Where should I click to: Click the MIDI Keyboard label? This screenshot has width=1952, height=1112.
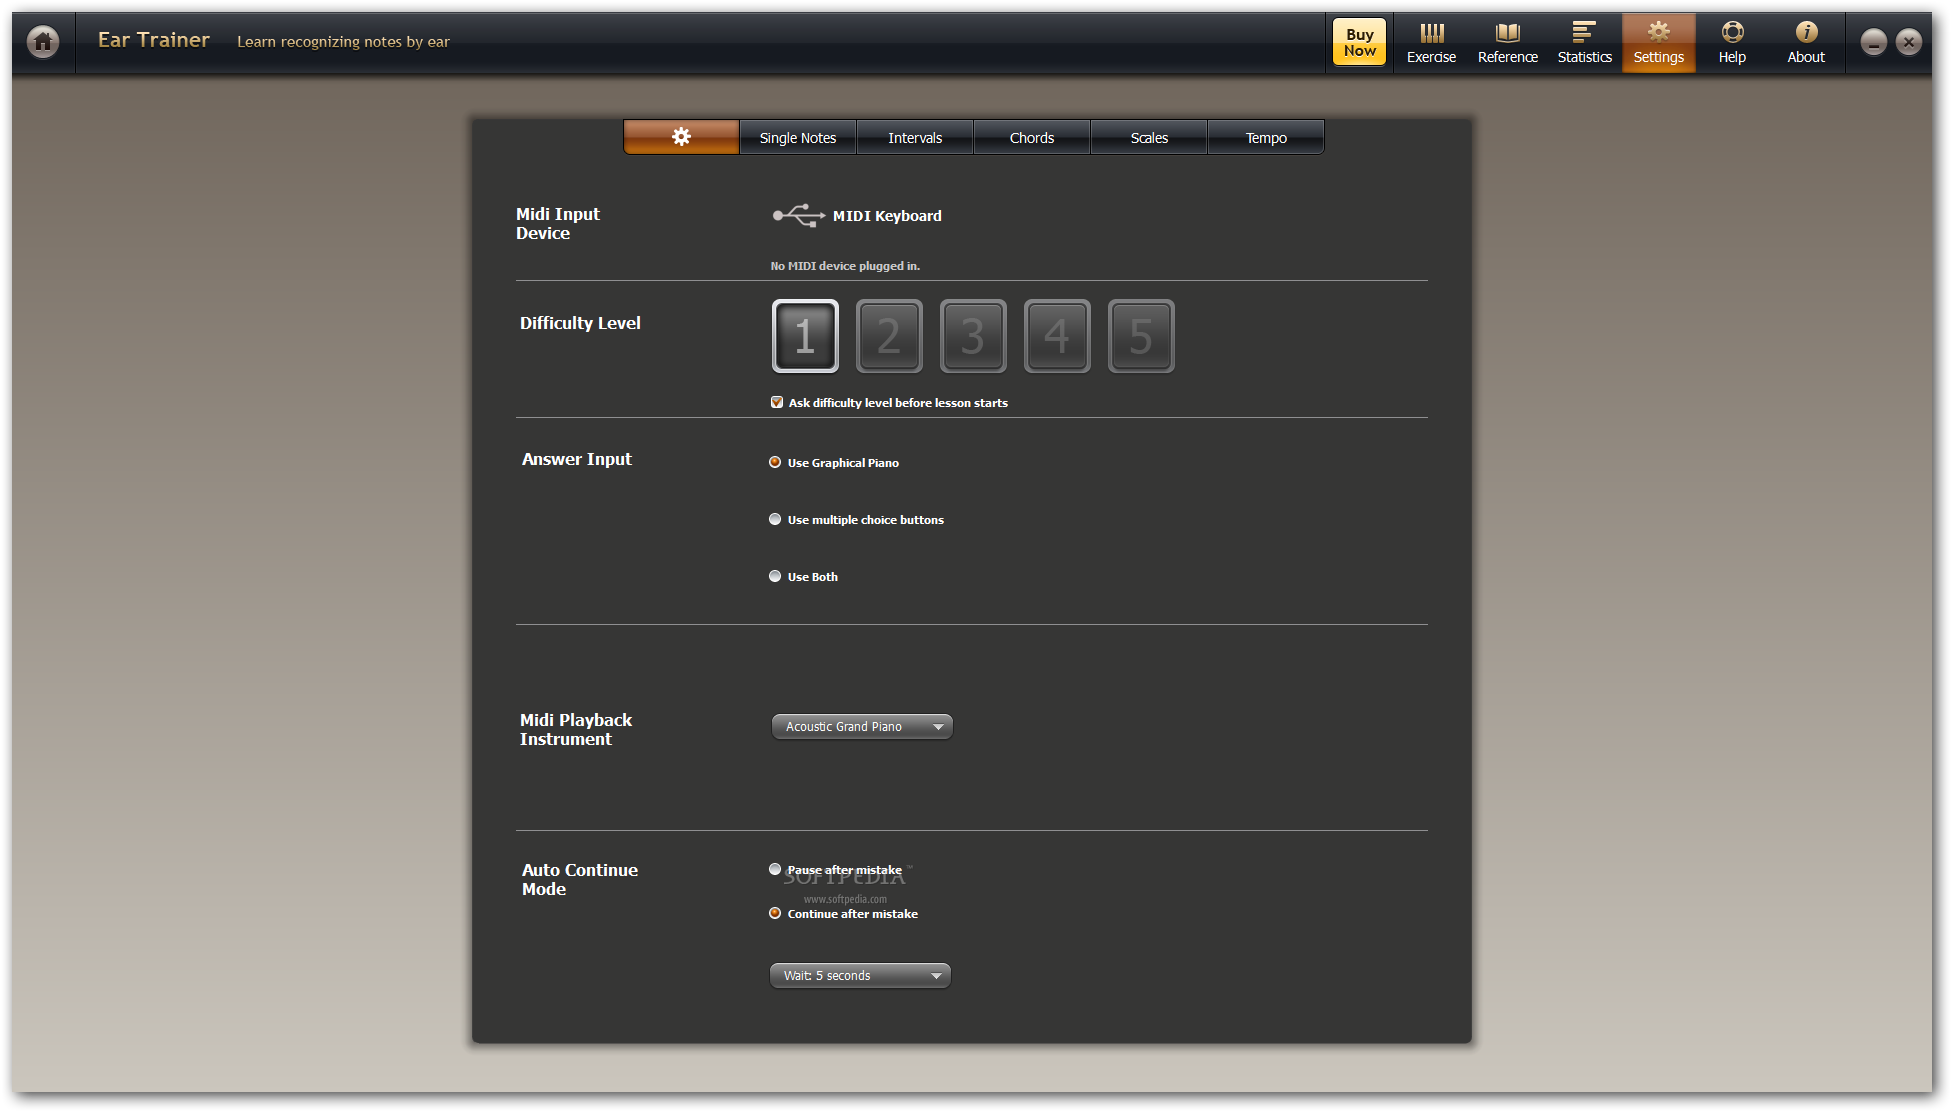pos(887,216)
